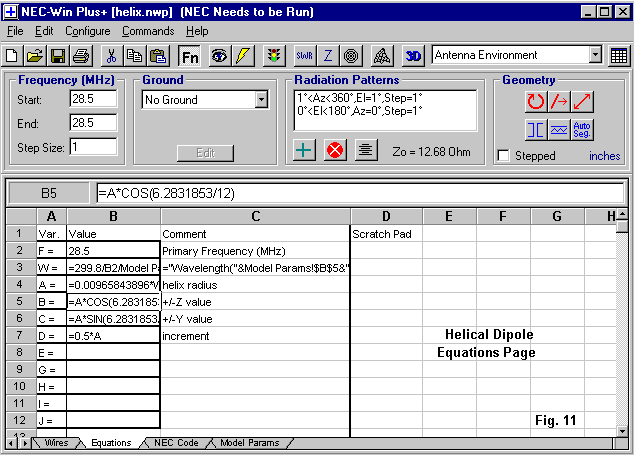Click the 3D view toolbar button
Viewport: 634px width, 455px height.
[x=414, y=55]
